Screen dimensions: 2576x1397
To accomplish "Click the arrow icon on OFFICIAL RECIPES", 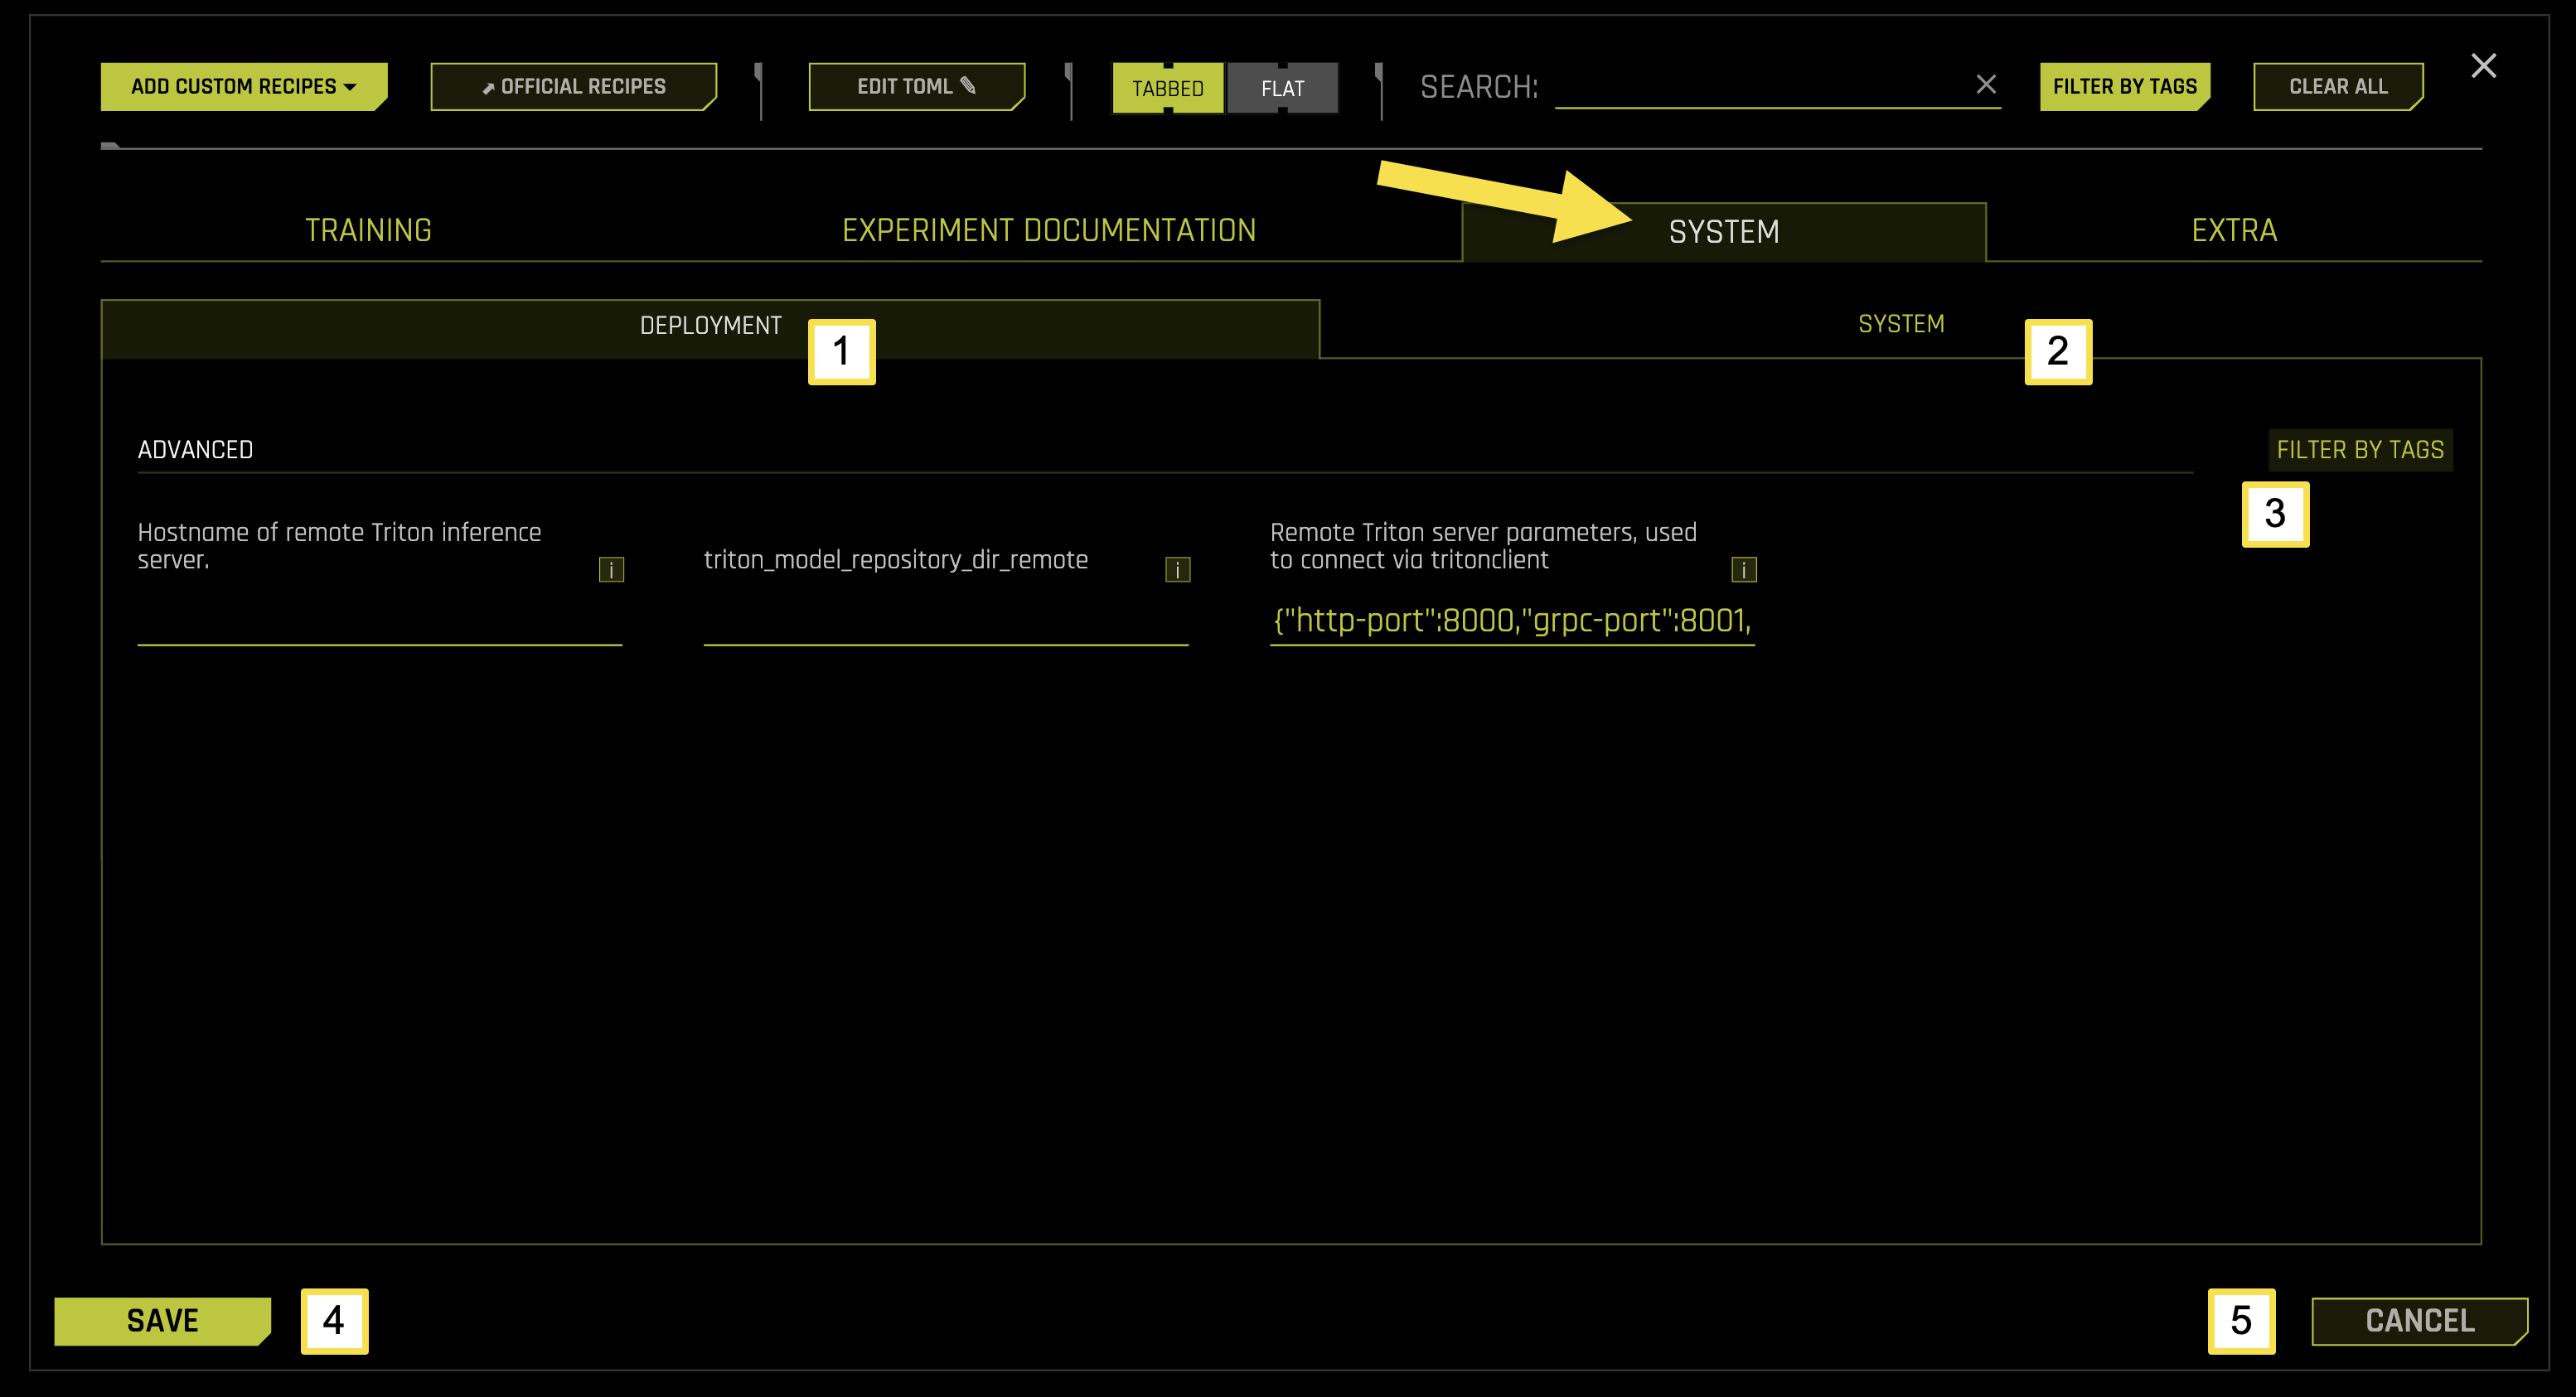I will click(x=489, y=86).
